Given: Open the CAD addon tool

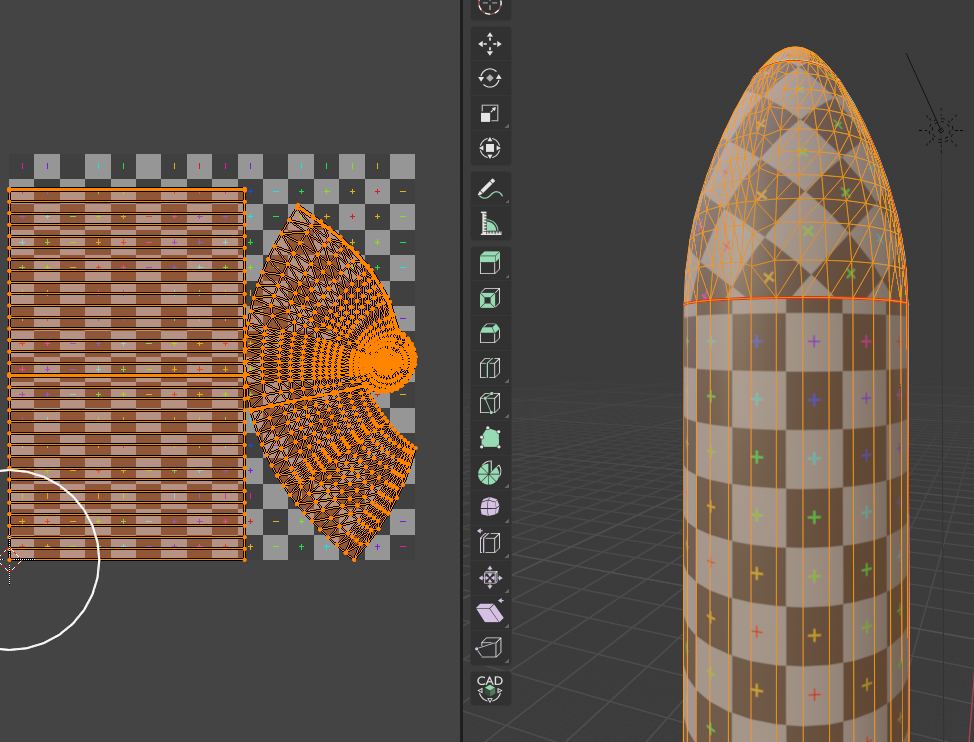Looking at the screenshot, I should pos(490,688).
